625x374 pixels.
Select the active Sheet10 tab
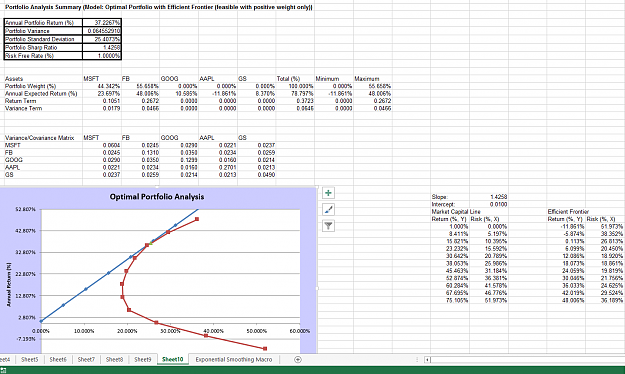tap(173, 359)
